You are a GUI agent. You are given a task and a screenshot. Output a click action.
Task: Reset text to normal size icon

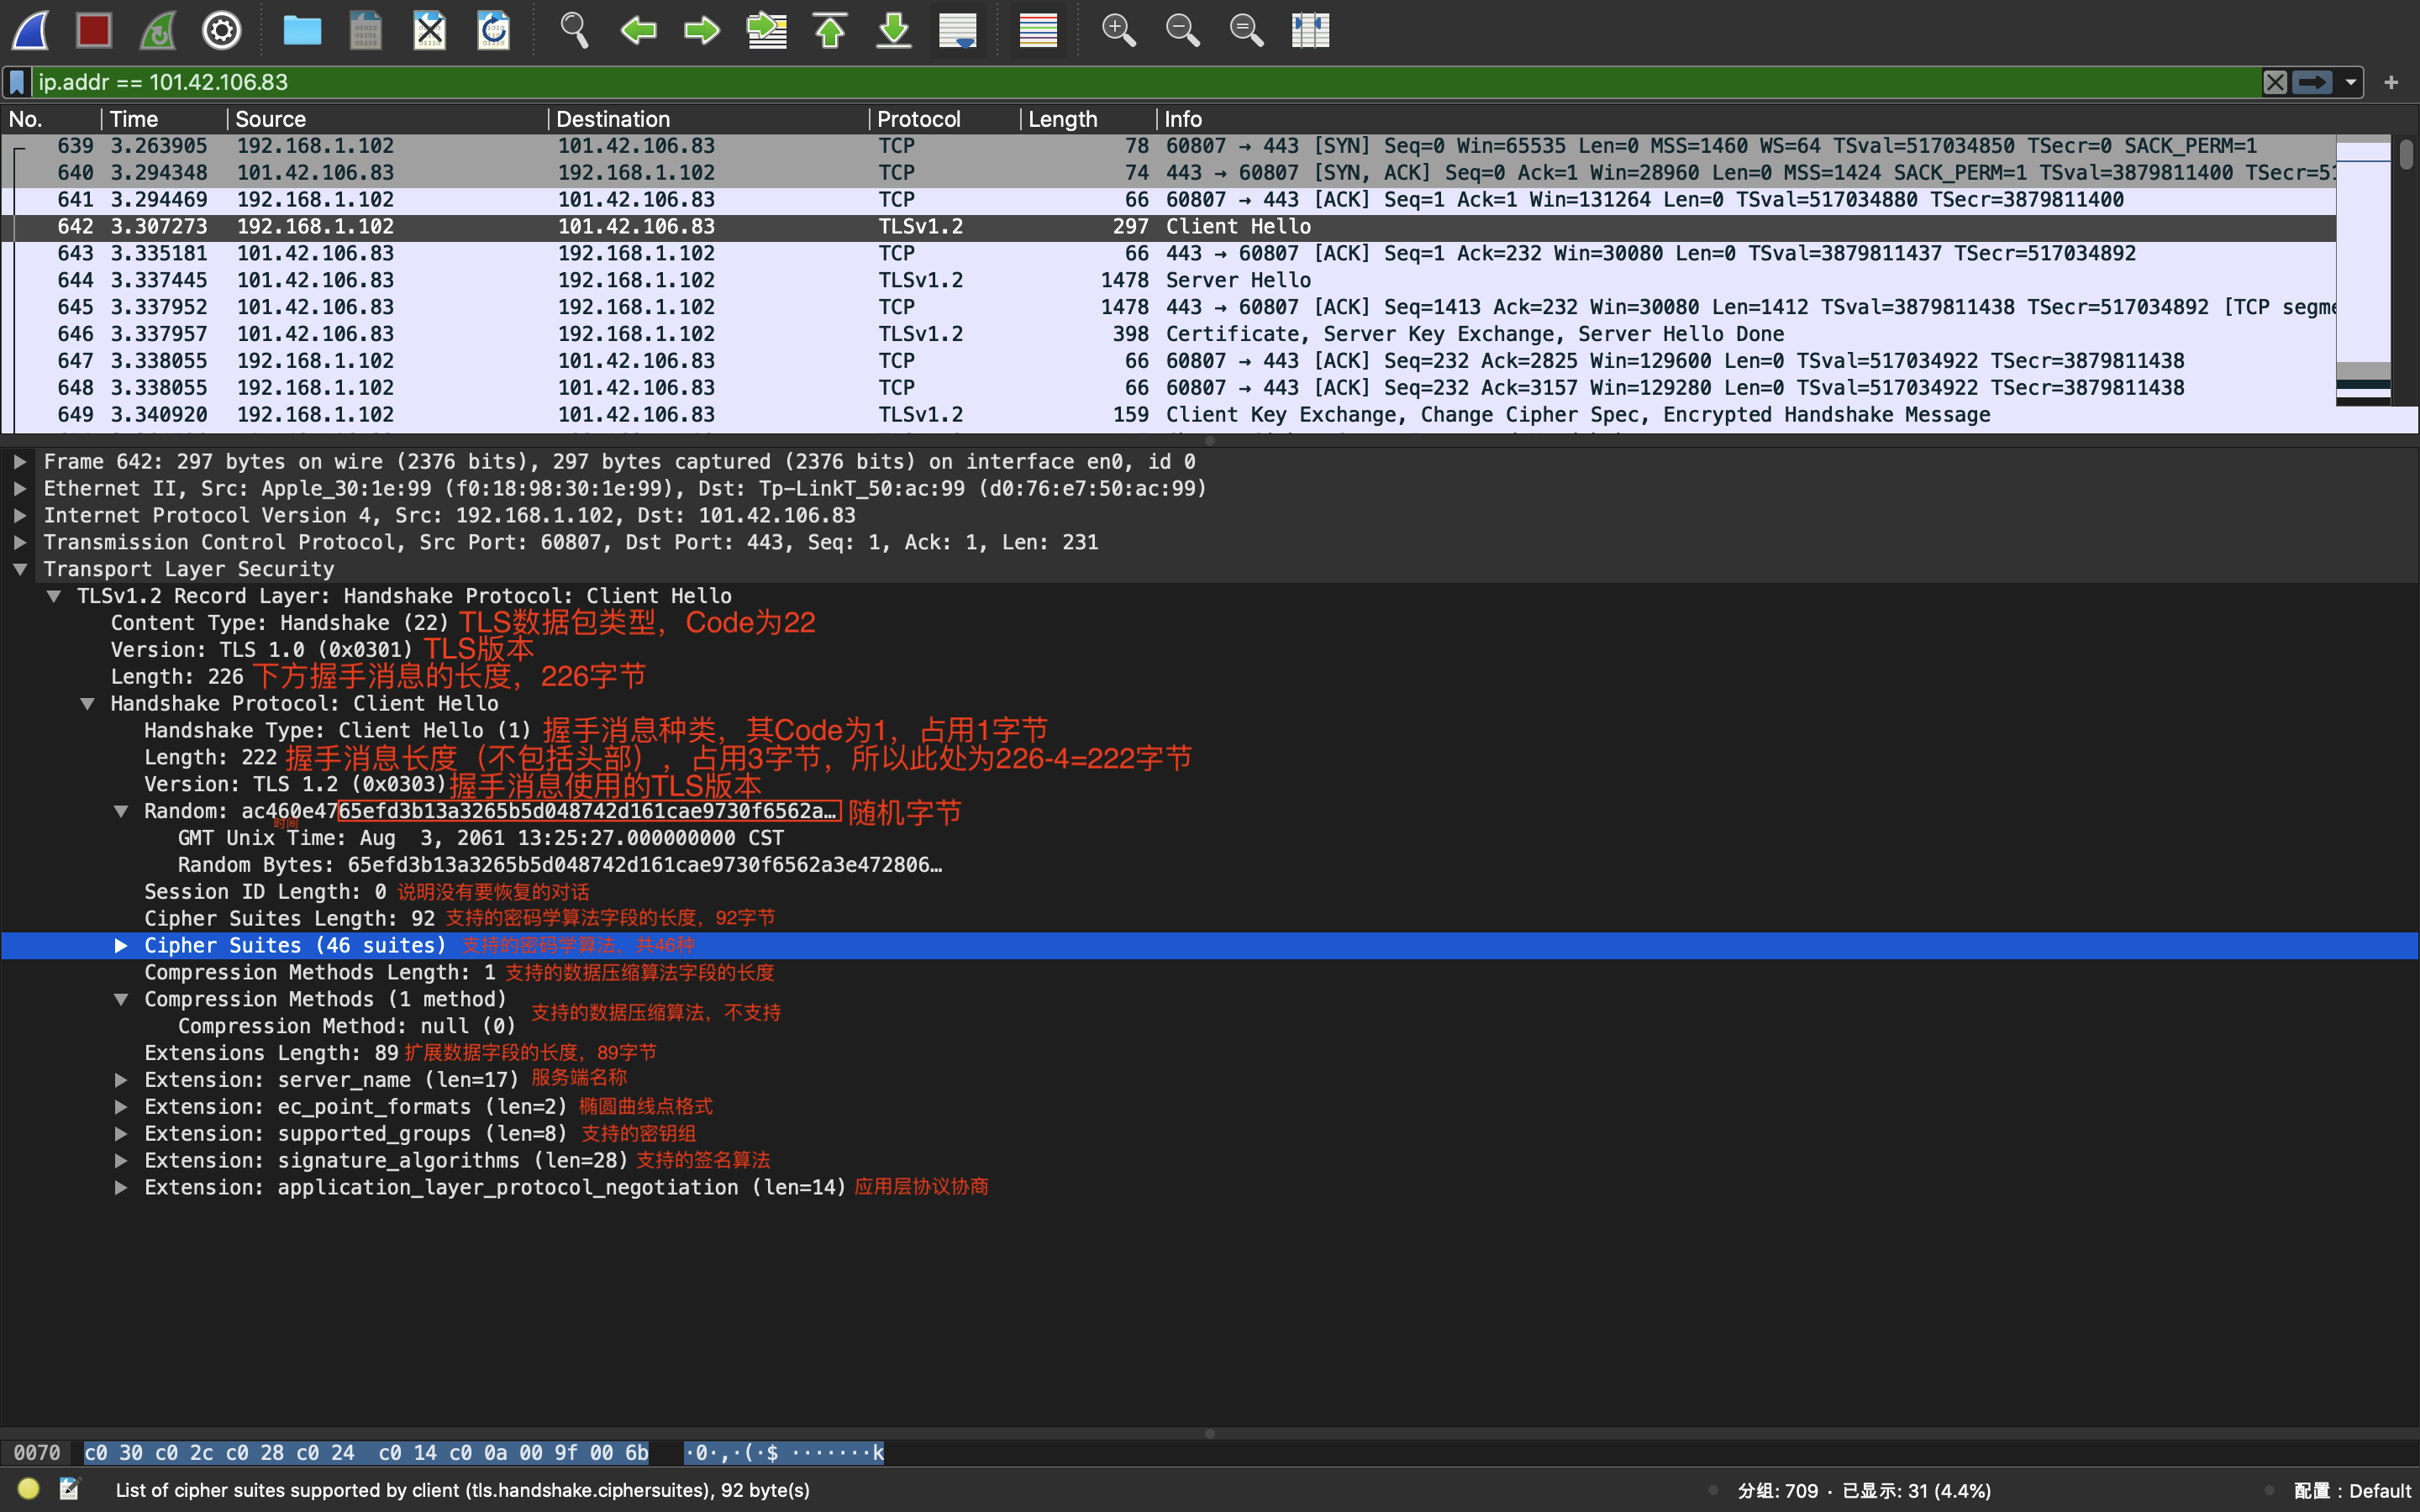[1246, 30]
